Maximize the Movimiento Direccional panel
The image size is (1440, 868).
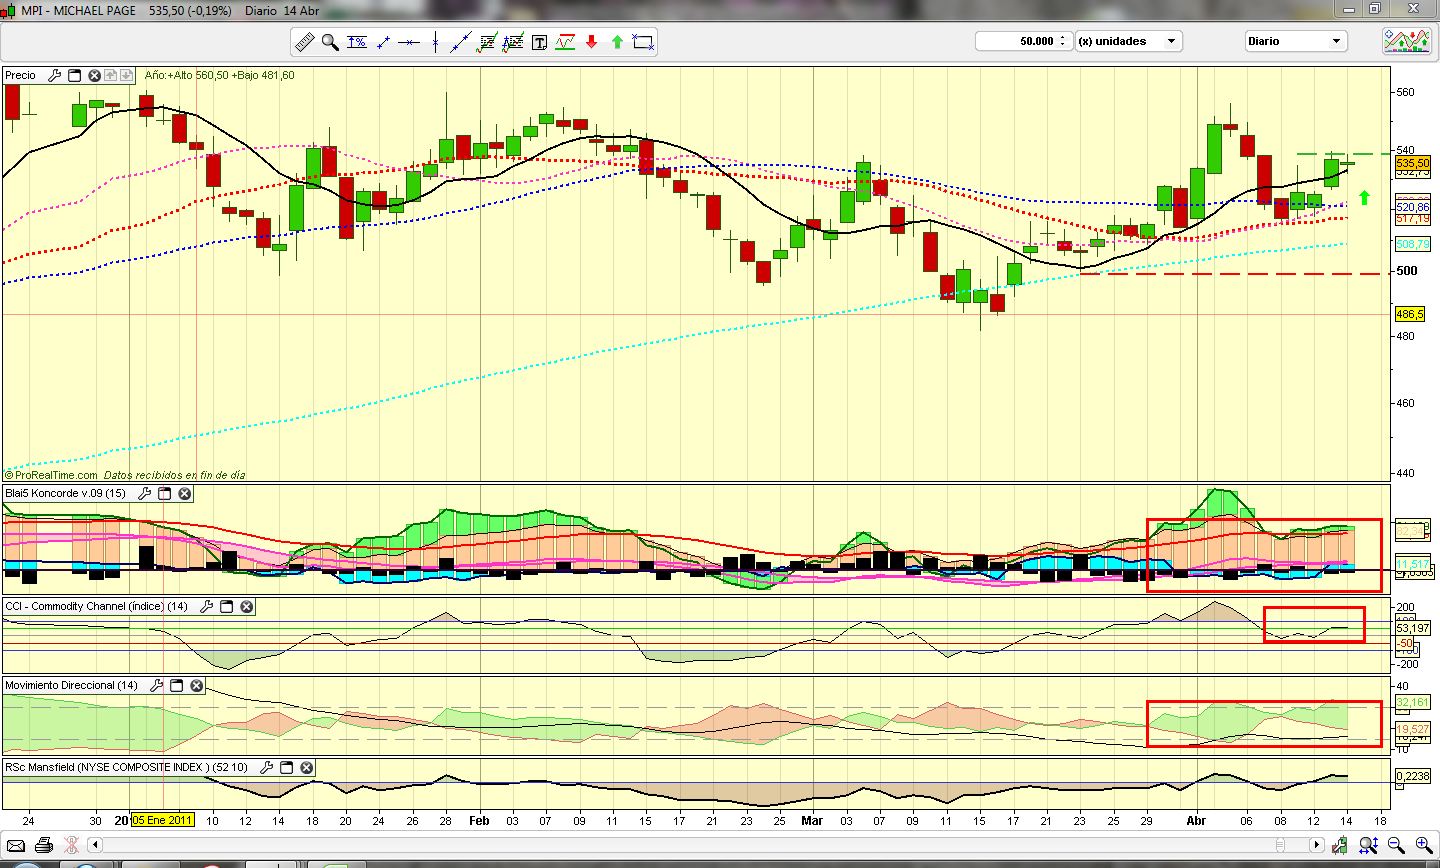(x=177, y=685)
